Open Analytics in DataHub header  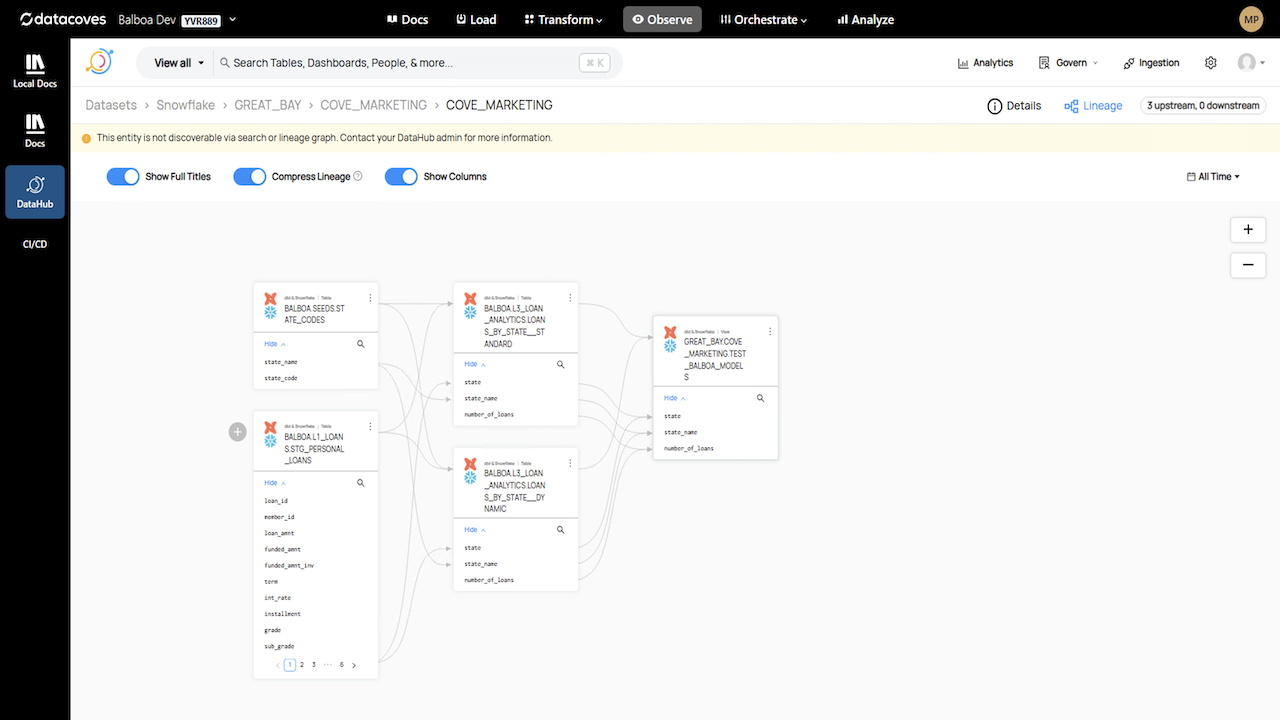[985, 62]
